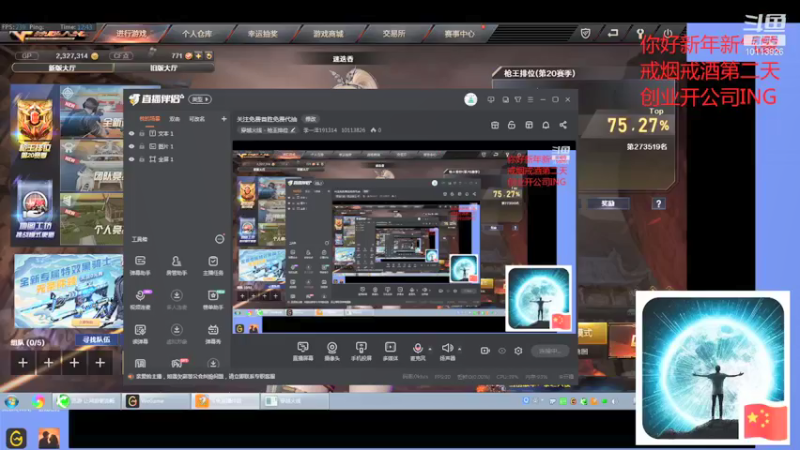
Task: Toggle visibility of 全屏 1 layer
Action: (x=132, y=159)
